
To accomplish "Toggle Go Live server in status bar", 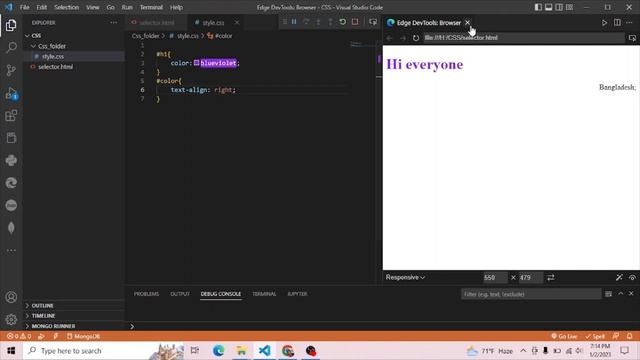I will (564, 336).
